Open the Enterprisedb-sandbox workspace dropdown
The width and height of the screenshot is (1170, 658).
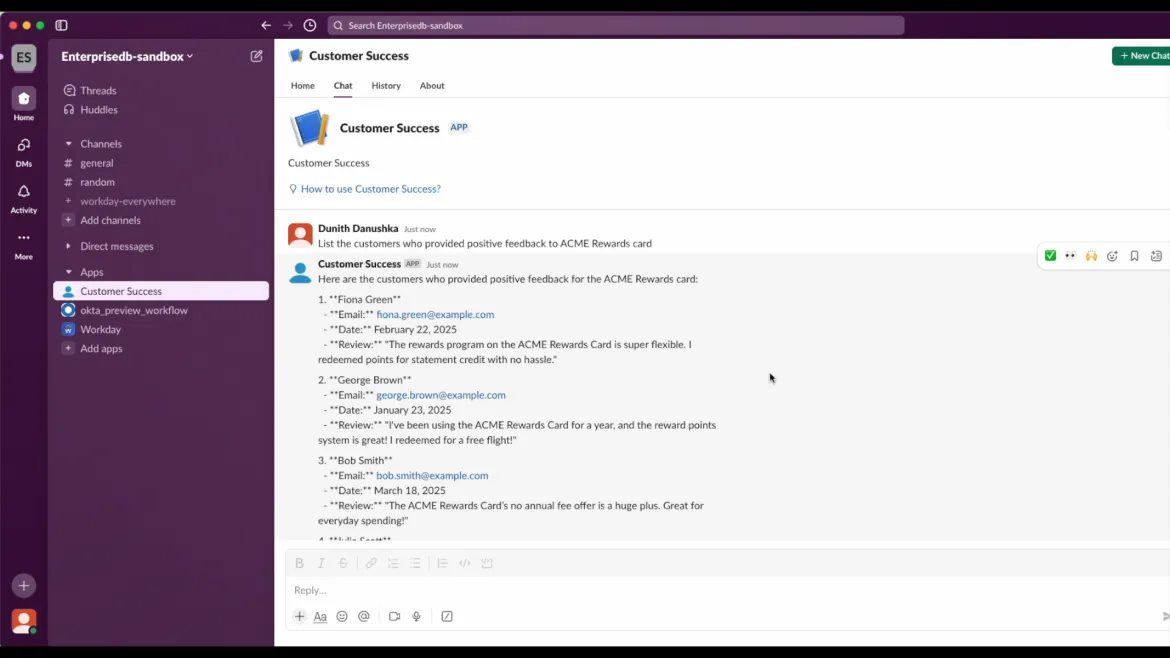(x=127, y=56)
